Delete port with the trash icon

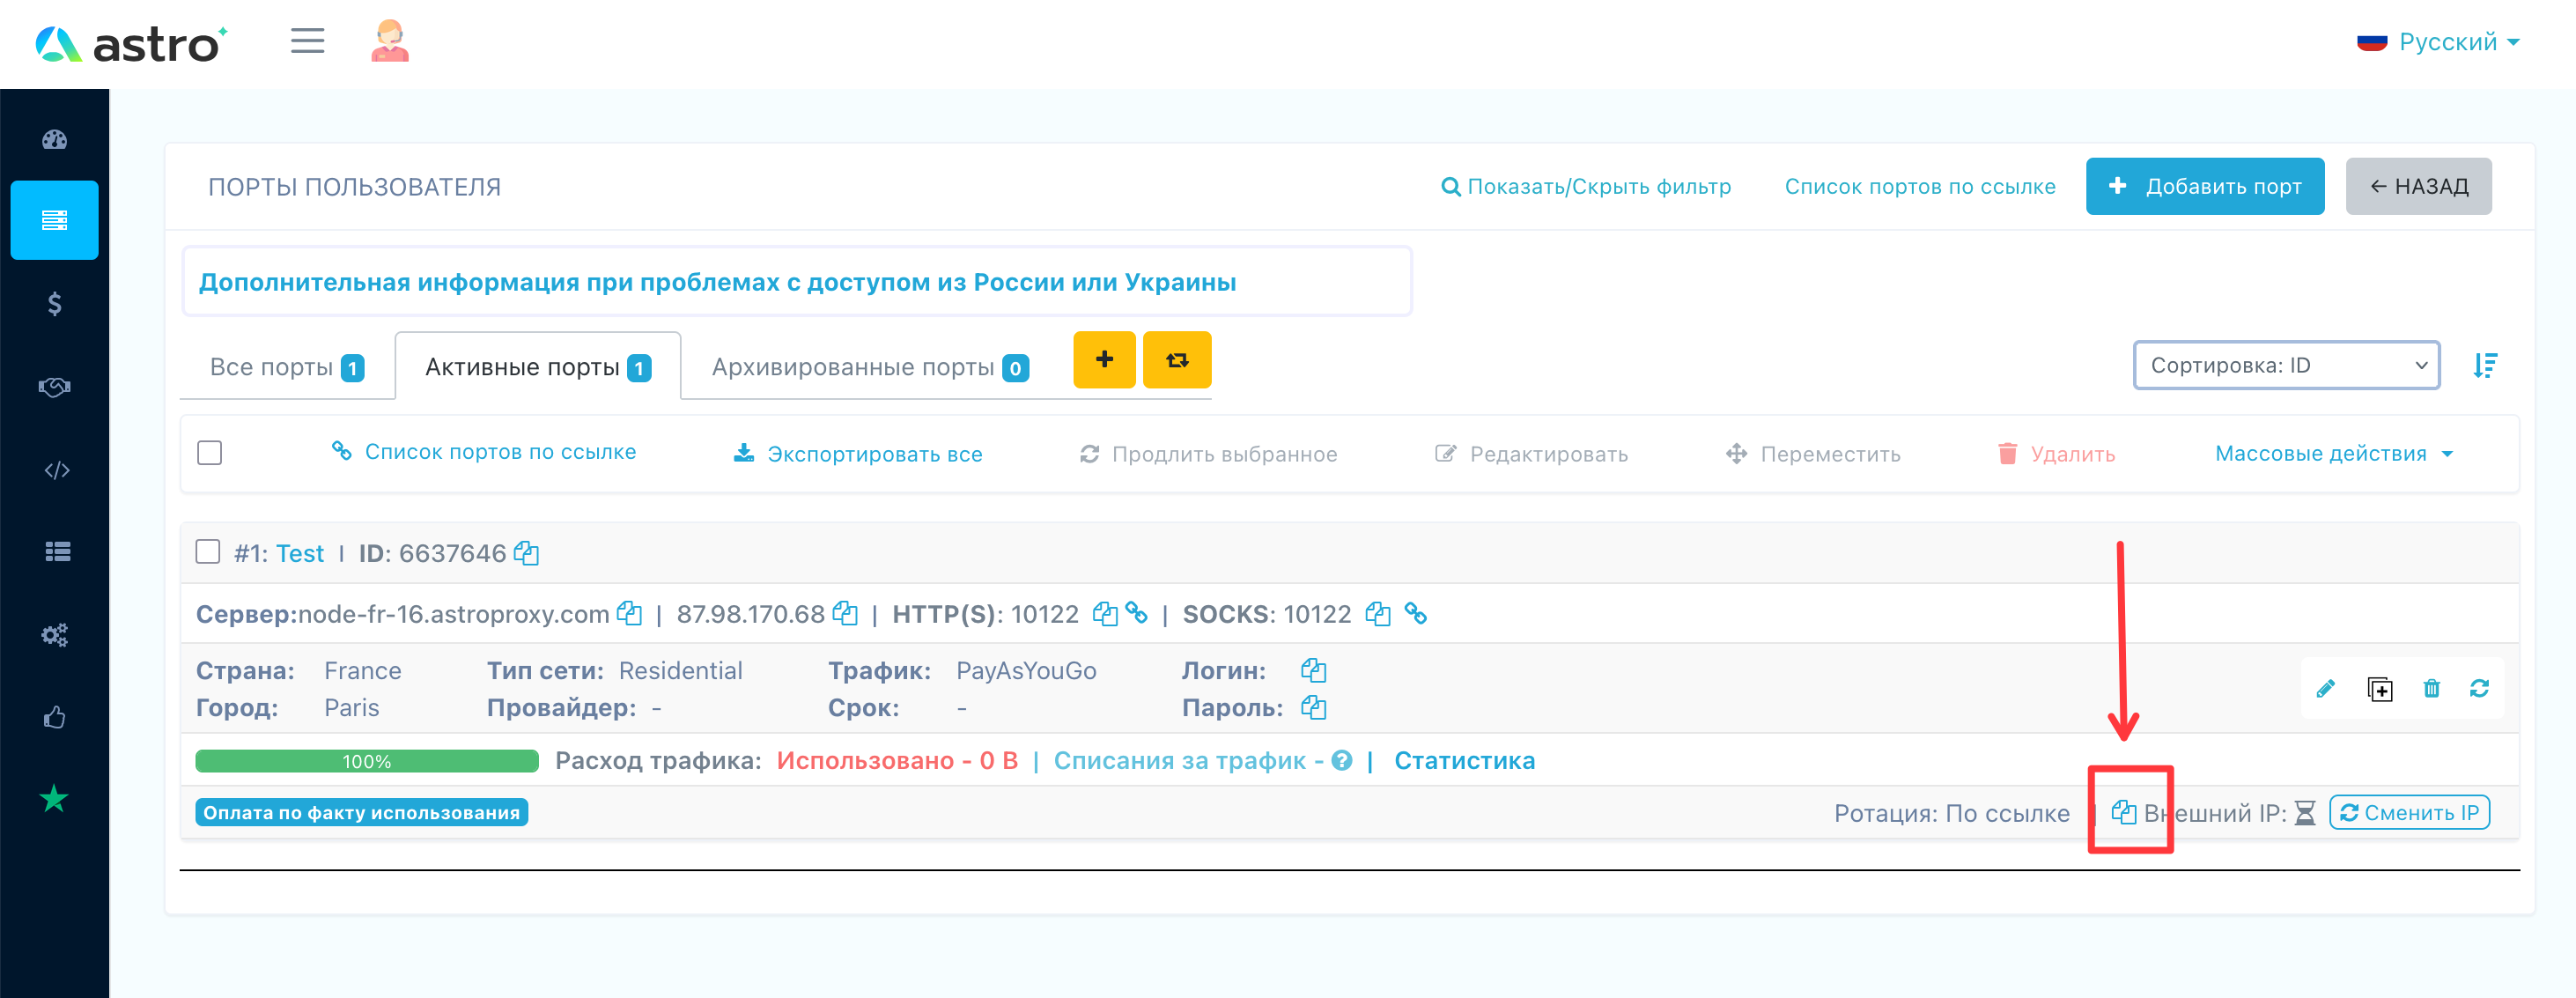pos(2432,688)
